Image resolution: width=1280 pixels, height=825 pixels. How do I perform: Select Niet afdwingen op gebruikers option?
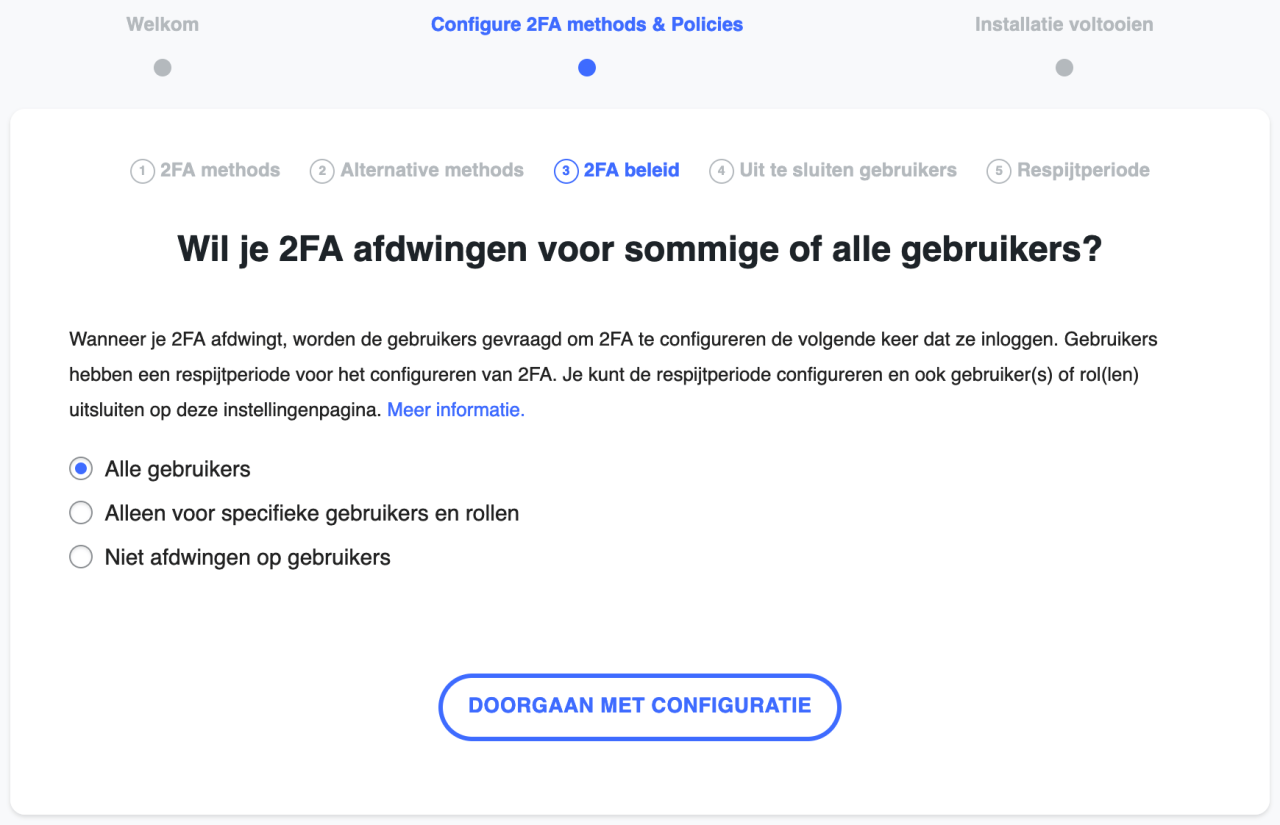pos(81,557)
